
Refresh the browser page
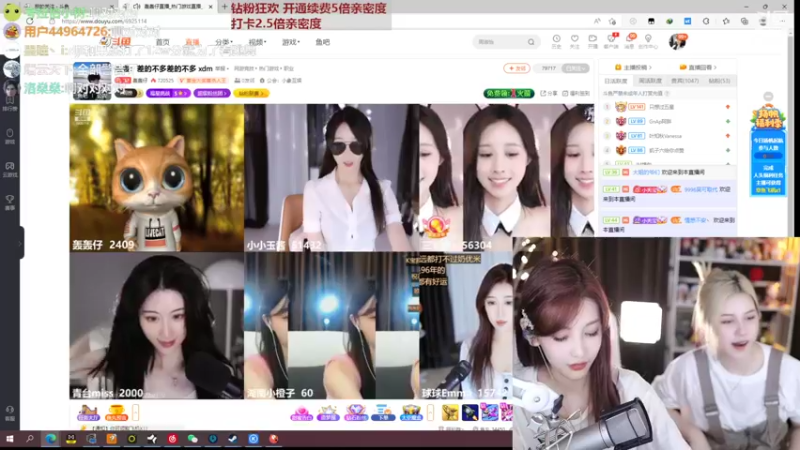click(x=30, y=21)
